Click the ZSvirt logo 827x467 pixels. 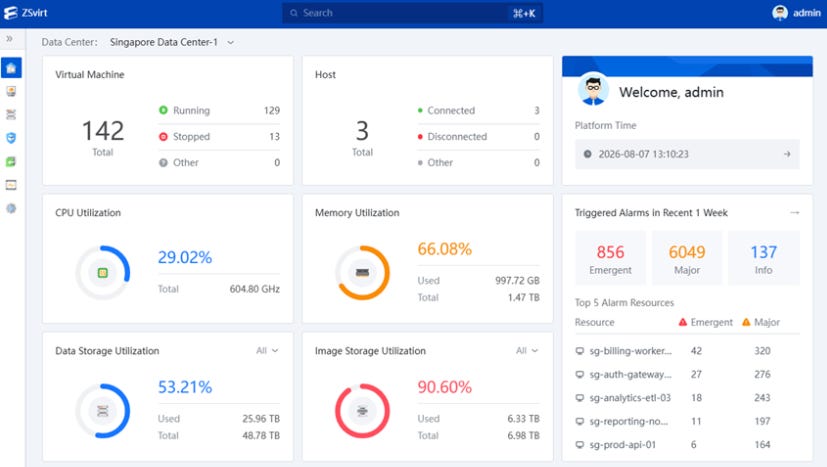25,13
